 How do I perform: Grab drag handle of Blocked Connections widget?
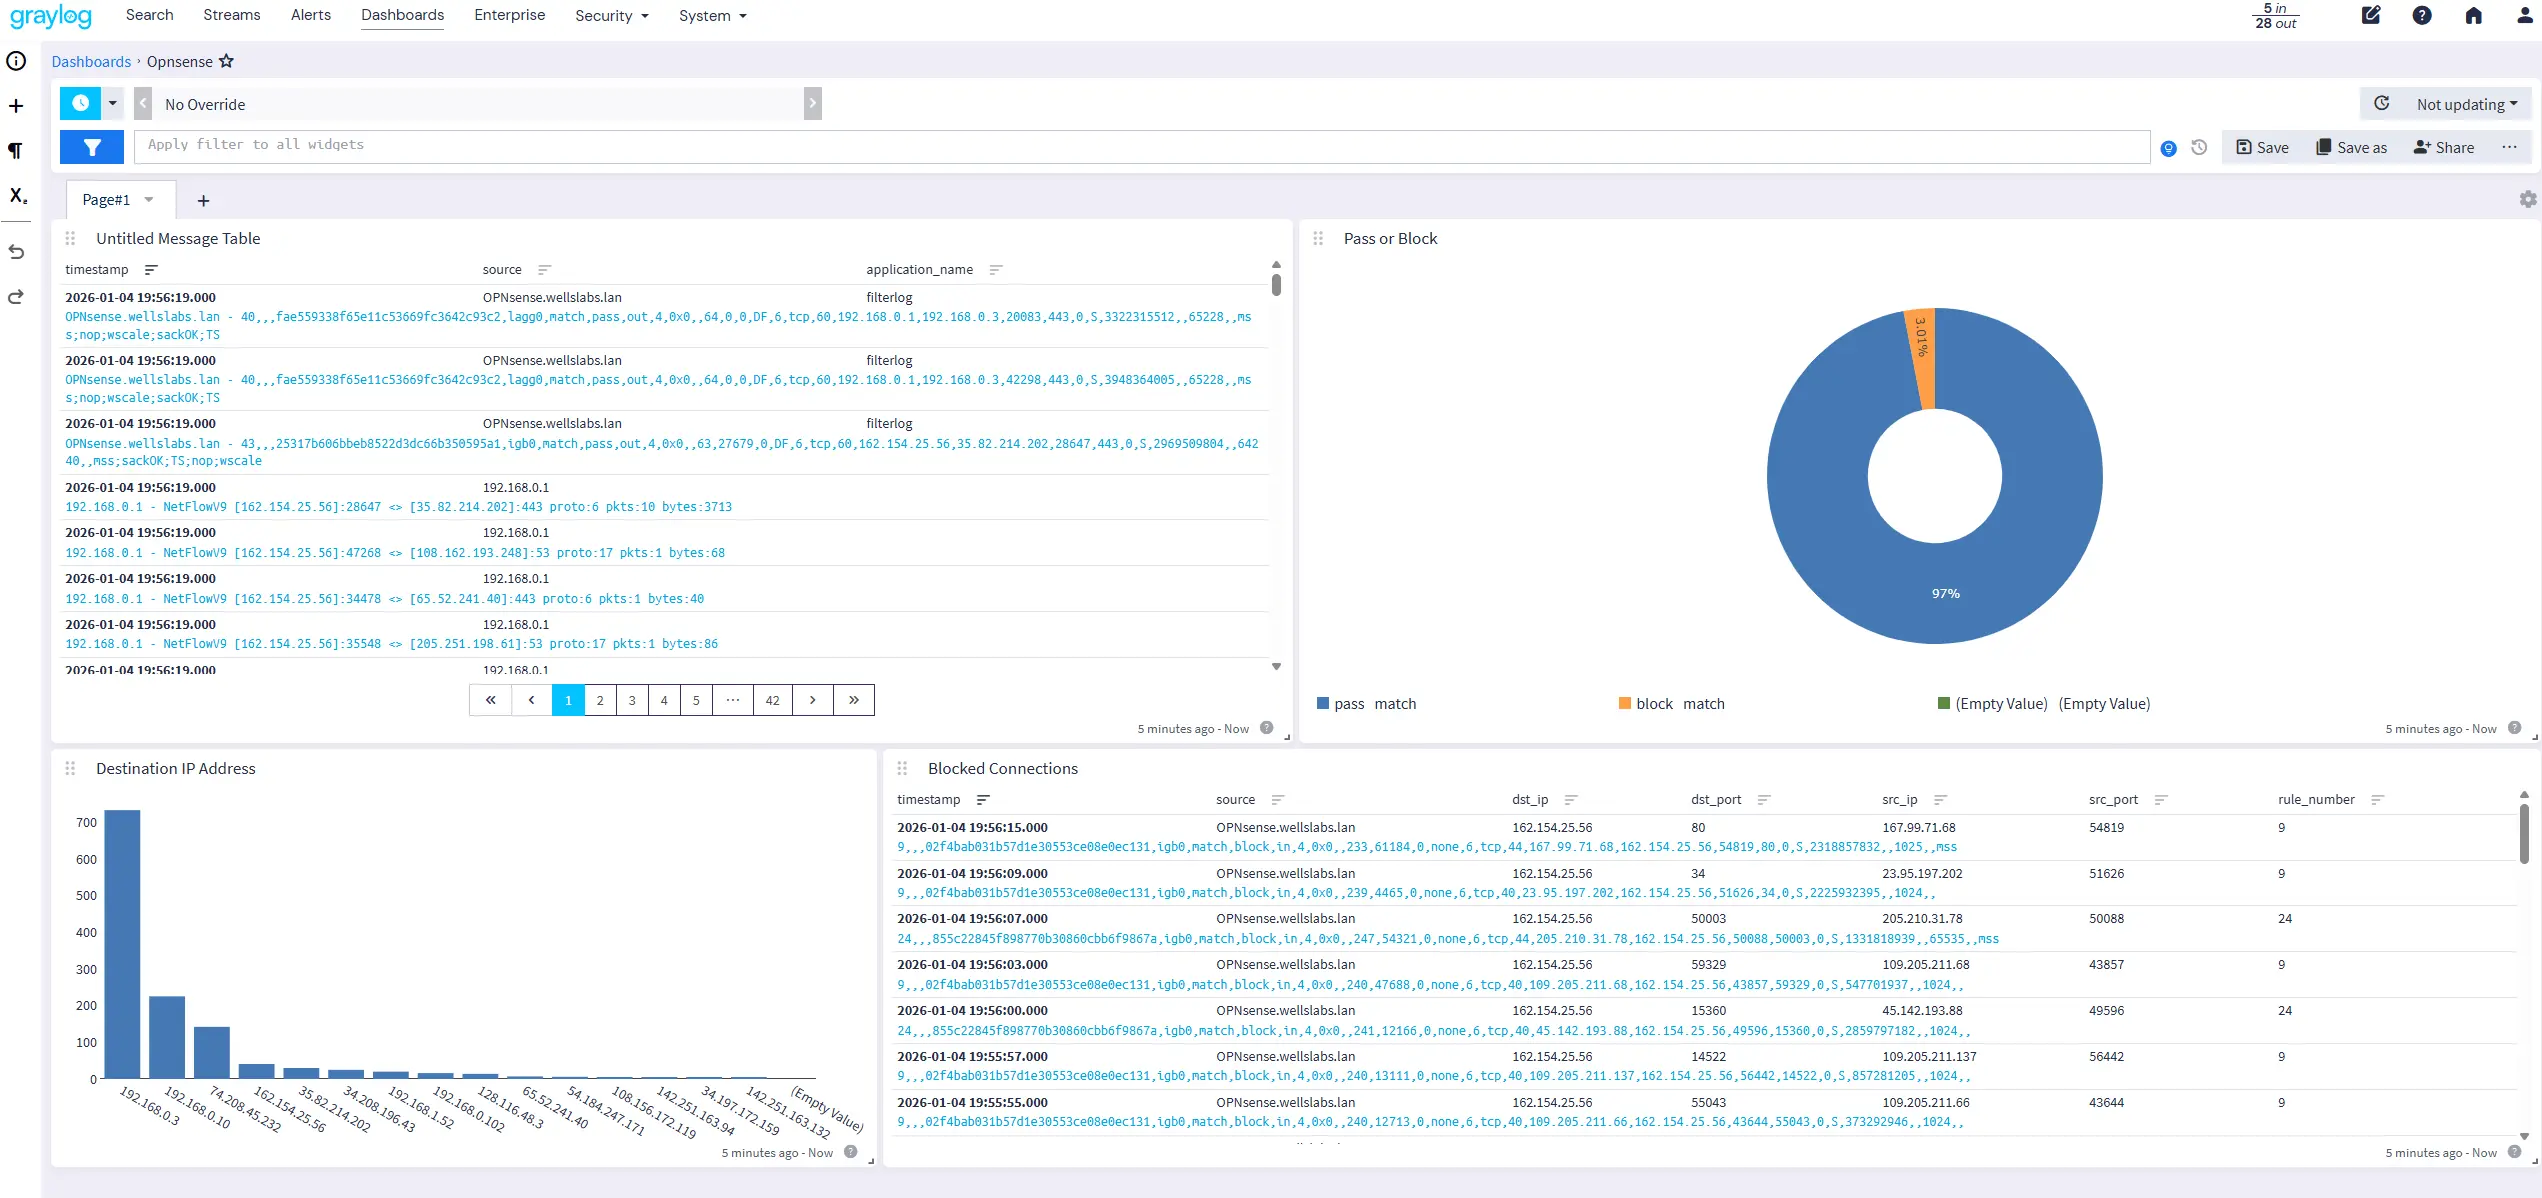pyautogui.click(x=902, y=768)
